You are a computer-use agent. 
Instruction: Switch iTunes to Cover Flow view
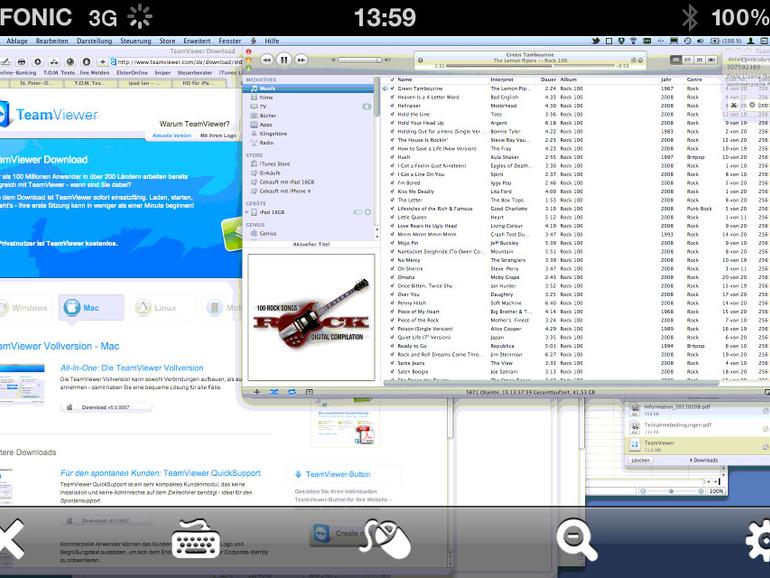pos(712,59)
